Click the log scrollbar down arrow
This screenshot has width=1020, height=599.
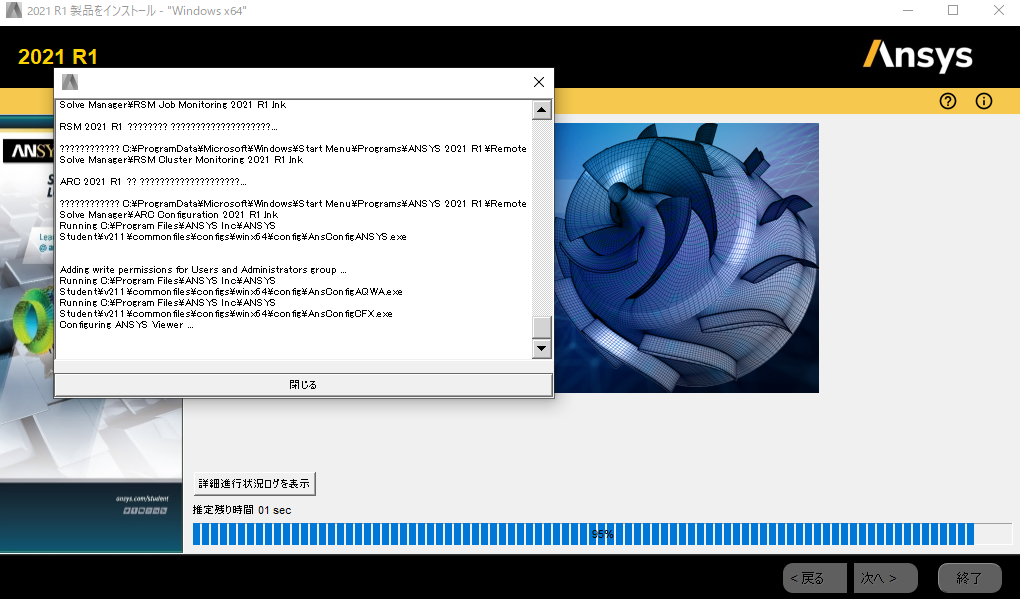click(542, 349)
